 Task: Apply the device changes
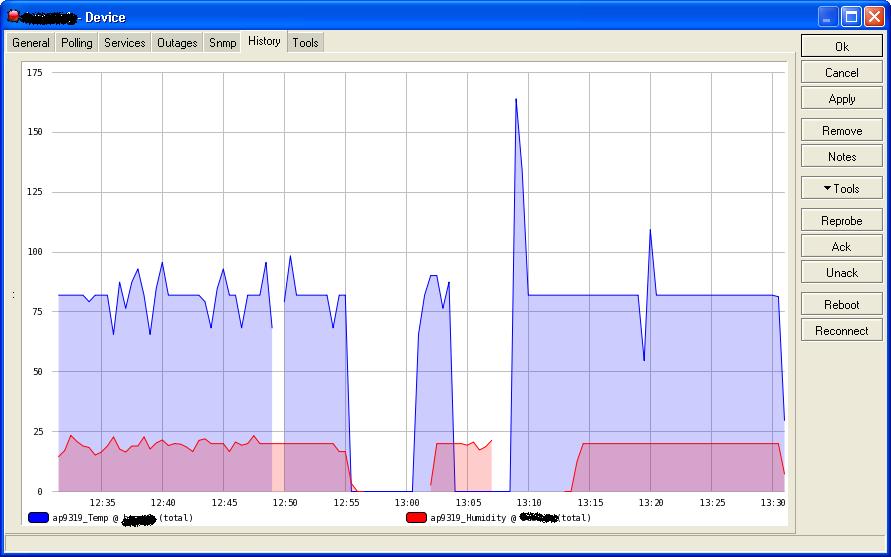[x=842, y=98]
